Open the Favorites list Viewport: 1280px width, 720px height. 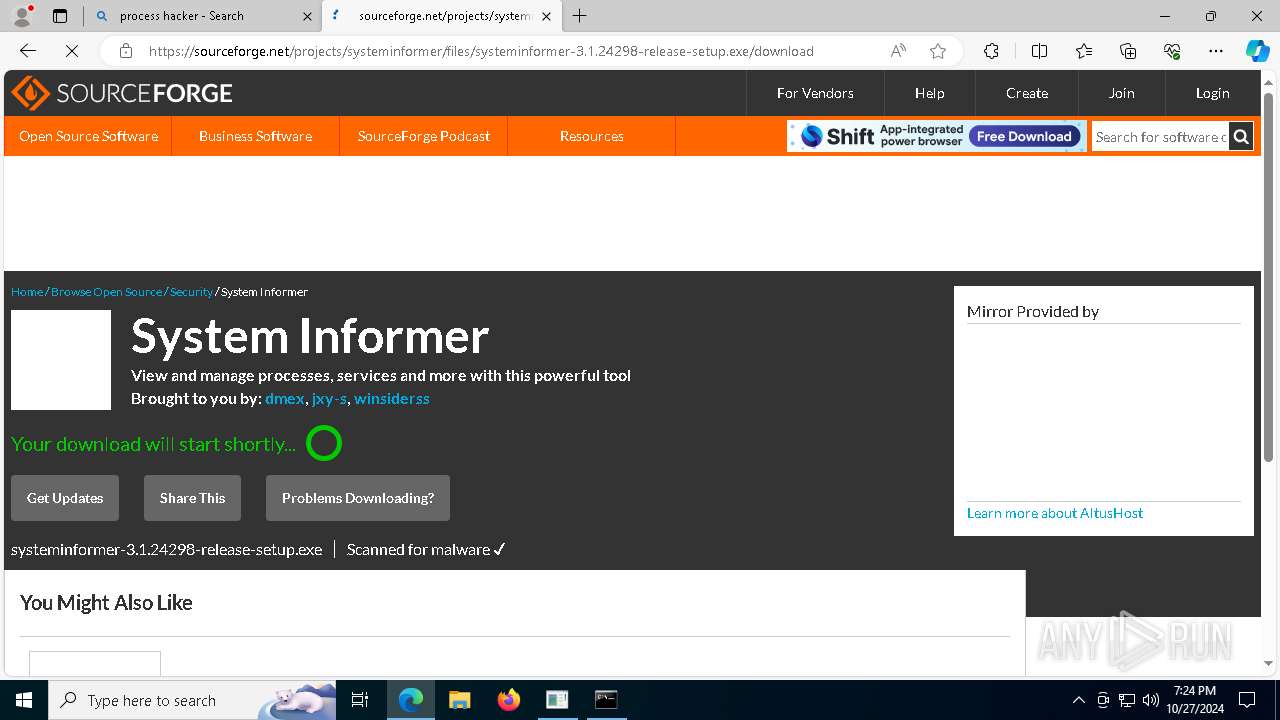(x=1084, y=51)
